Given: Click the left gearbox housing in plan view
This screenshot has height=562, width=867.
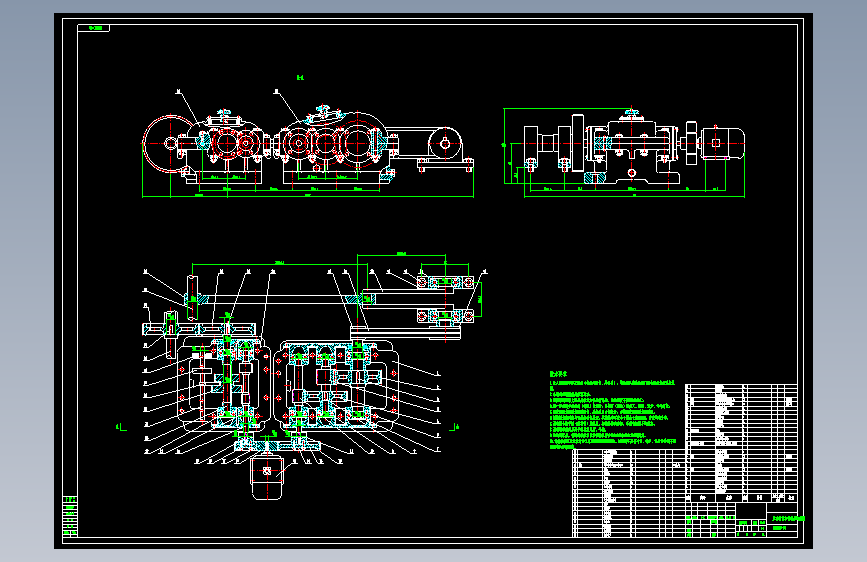Looking at the screenshot, I should (223, 382).
